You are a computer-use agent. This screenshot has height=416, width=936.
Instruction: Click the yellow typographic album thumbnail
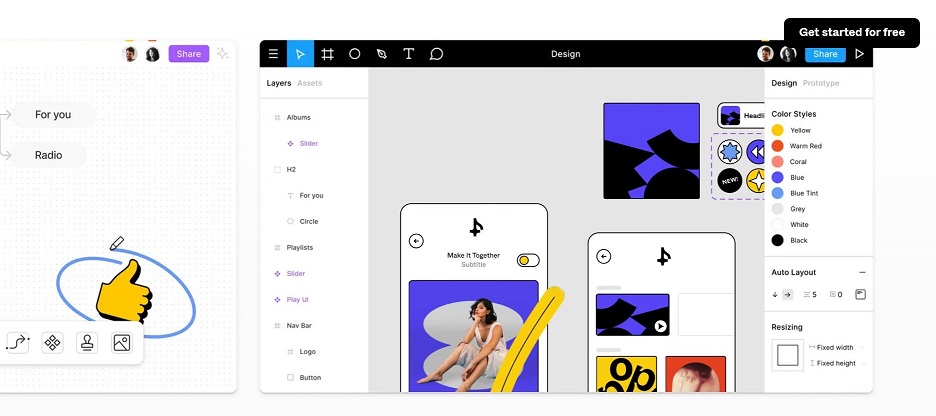[x=626, y=374]
